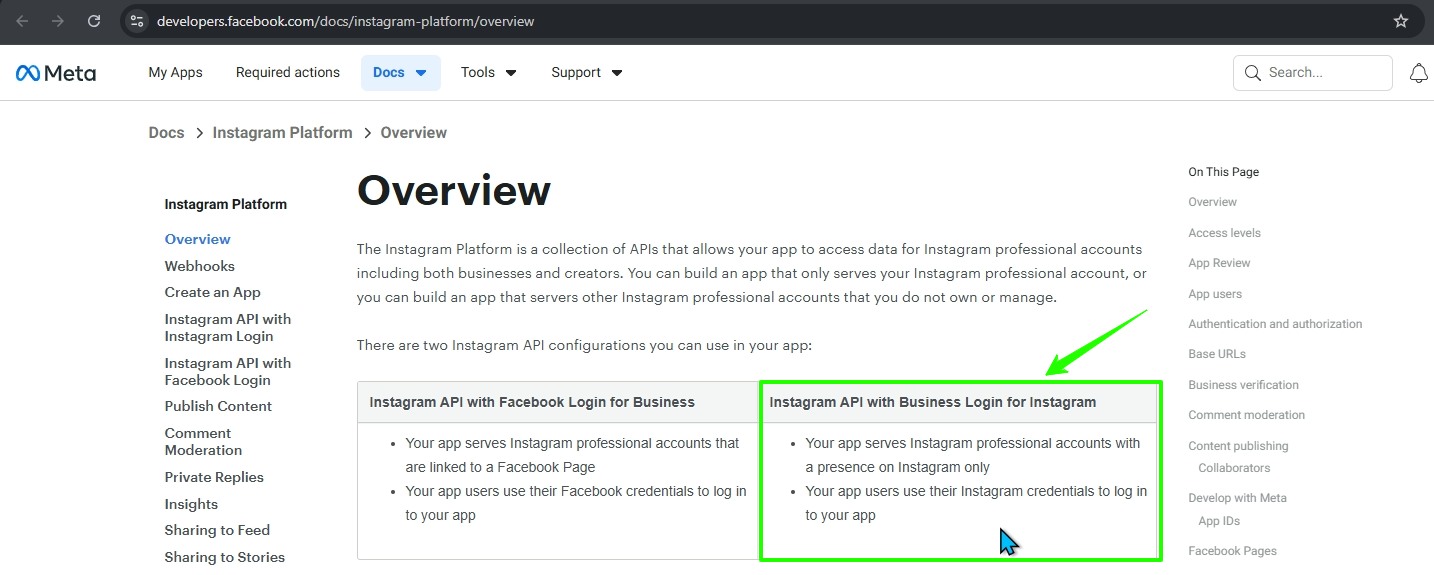Open the Tools dropdown menu
The image size is (1434, 575).
tap(488, 73)
